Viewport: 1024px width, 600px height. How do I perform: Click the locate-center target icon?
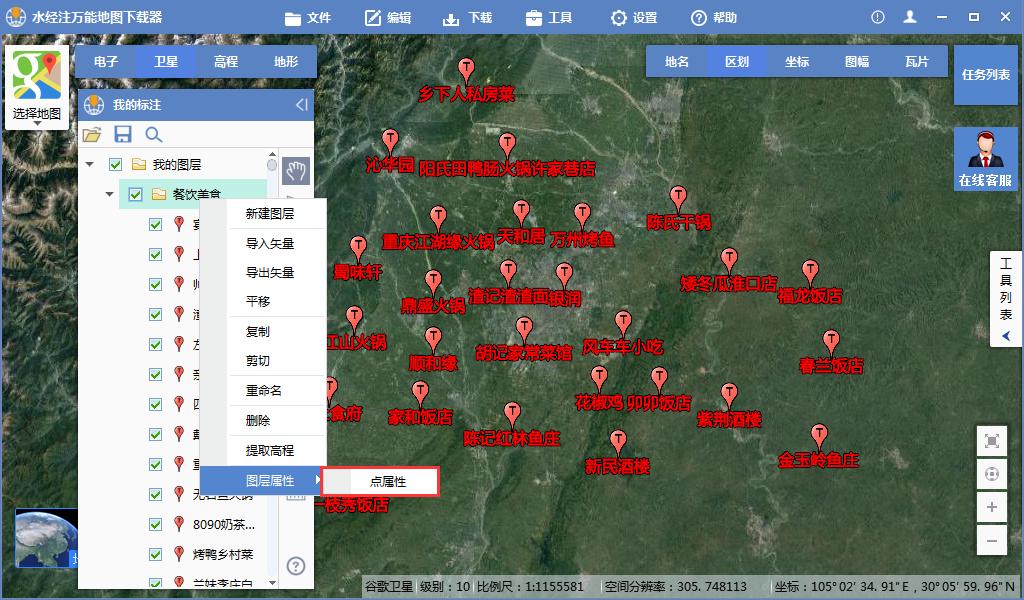[991, 473]
